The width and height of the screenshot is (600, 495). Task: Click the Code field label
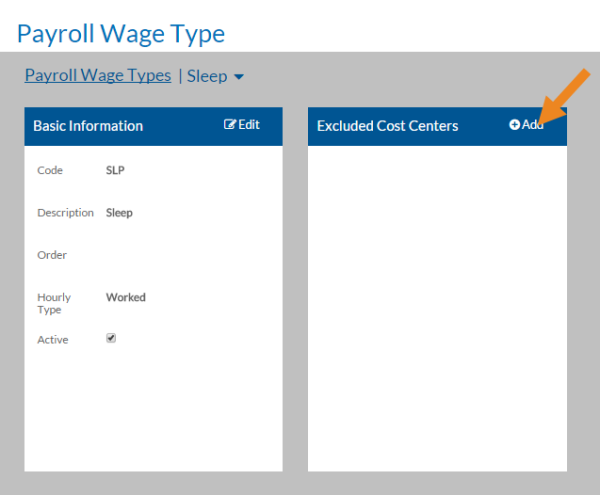tap(50, 170)
